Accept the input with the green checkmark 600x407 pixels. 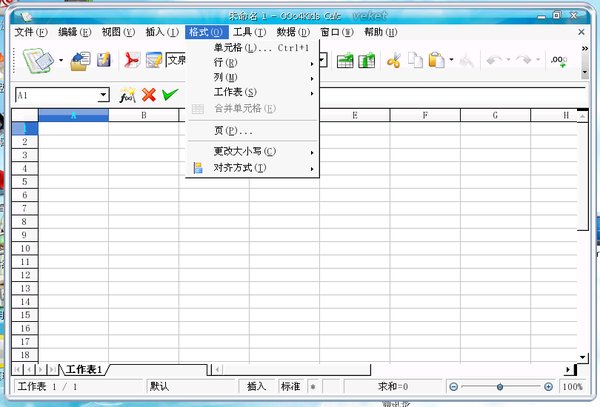click(170, 94)
